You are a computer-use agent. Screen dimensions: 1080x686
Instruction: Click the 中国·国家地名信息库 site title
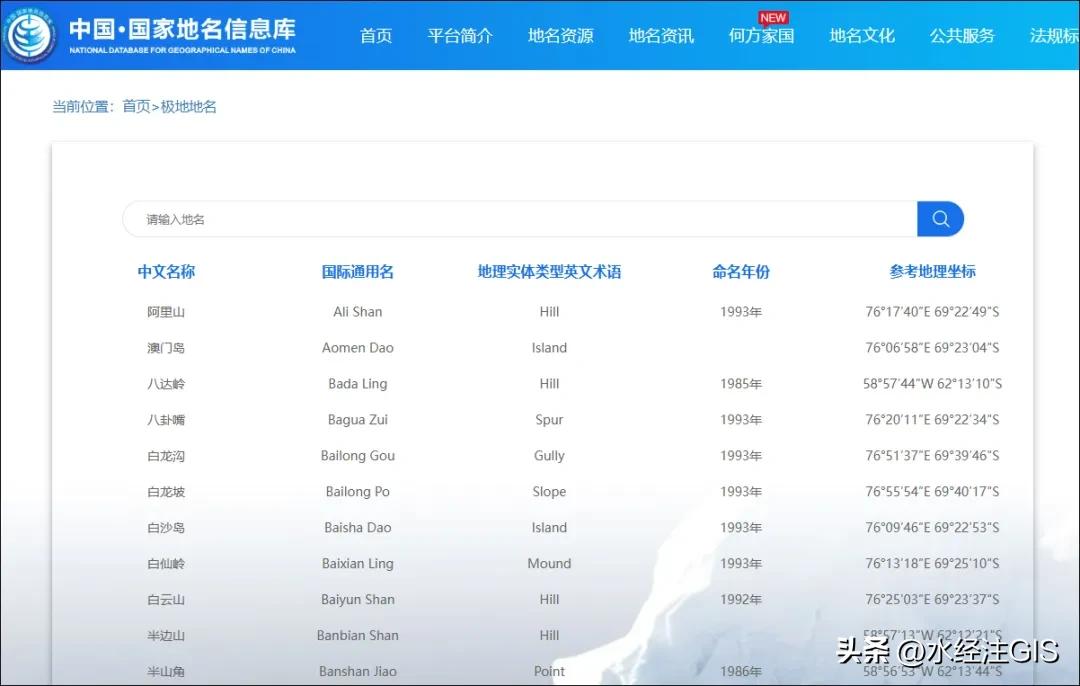click(183, 29)
